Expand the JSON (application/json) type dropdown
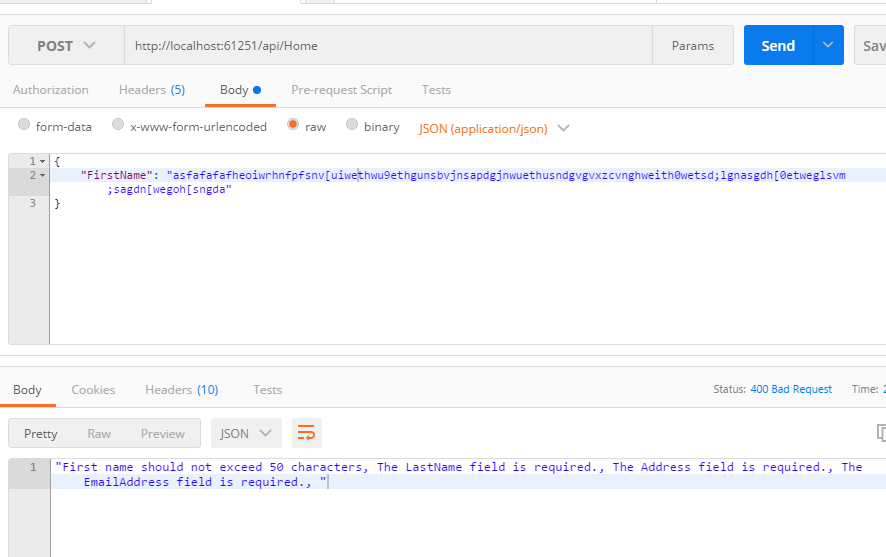Viewport: 886px width, 557px height. pyautogui.click(x=563, y=128)
